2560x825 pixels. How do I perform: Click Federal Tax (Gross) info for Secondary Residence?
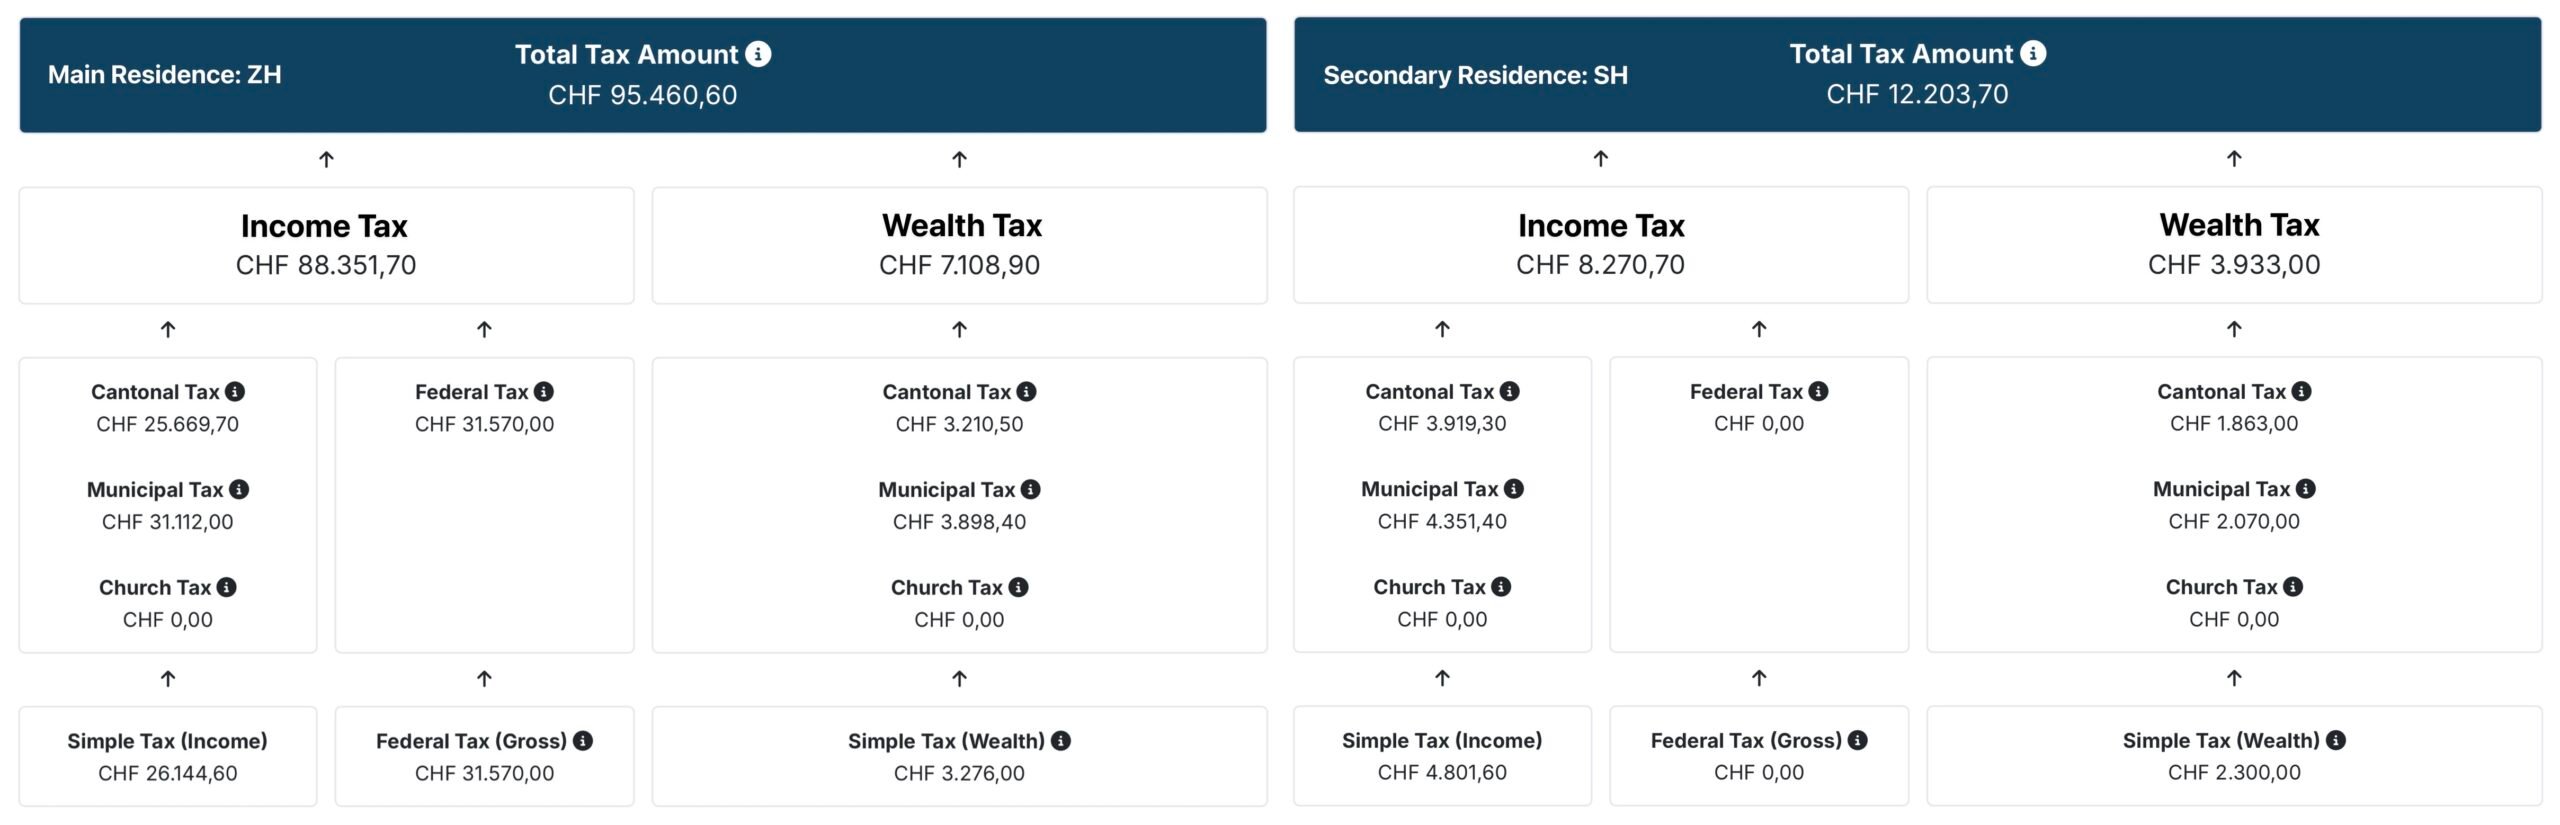1858,740
